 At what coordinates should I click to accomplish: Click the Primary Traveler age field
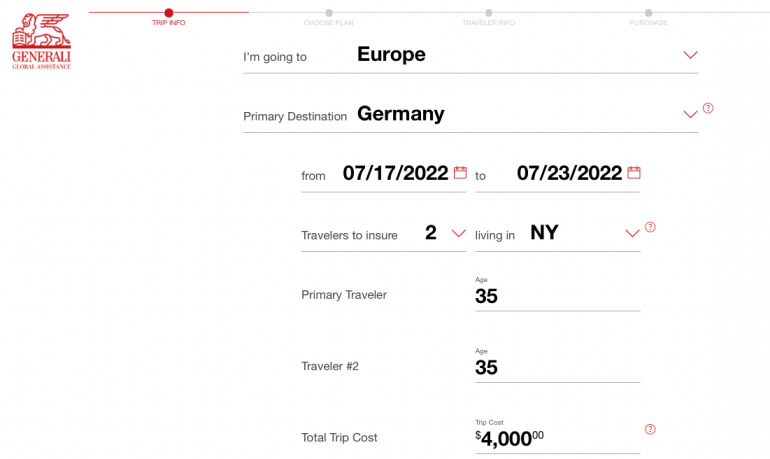point(557,296)
